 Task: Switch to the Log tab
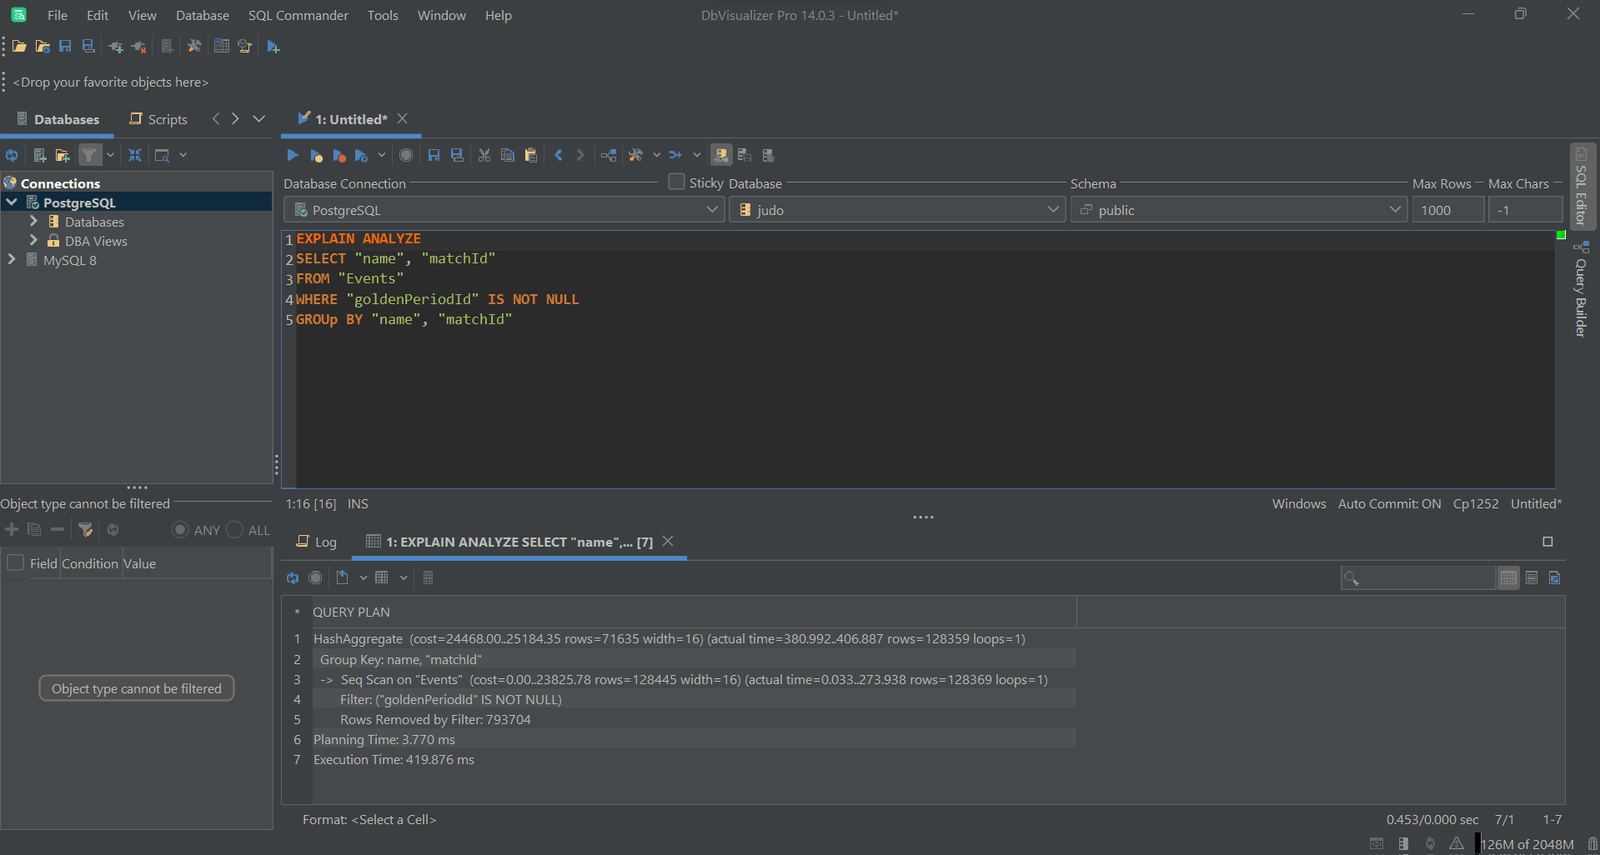(x=317, y=542)
